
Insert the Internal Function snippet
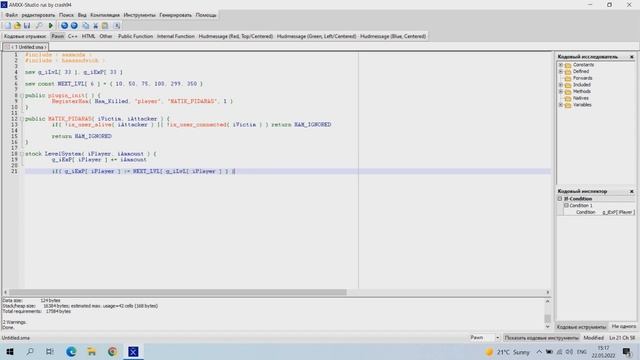[176, 36]
